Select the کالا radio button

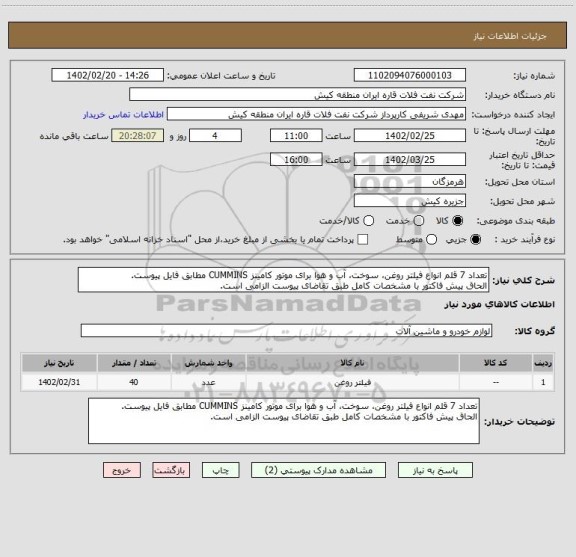coord(458,220)
